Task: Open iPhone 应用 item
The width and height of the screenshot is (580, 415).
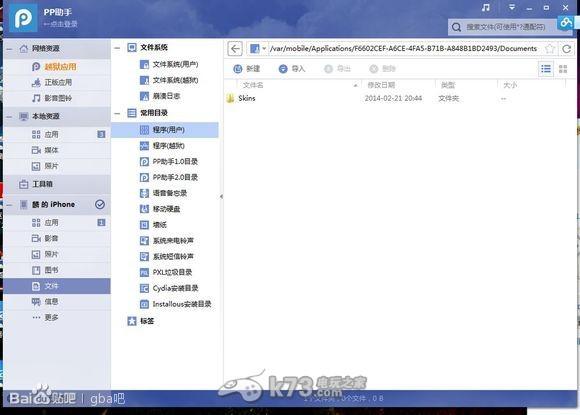Action: click(57, 223)
